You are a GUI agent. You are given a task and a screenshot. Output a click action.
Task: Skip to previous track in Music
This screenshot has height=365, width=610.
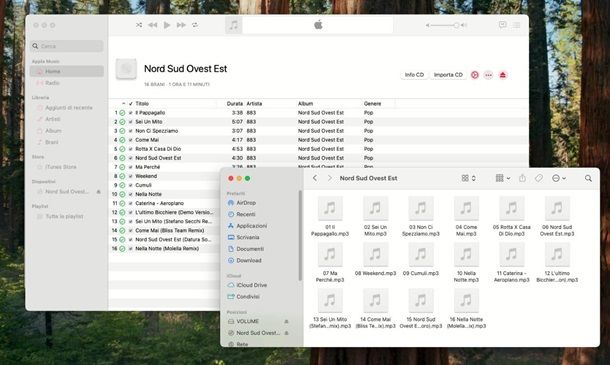152,25
